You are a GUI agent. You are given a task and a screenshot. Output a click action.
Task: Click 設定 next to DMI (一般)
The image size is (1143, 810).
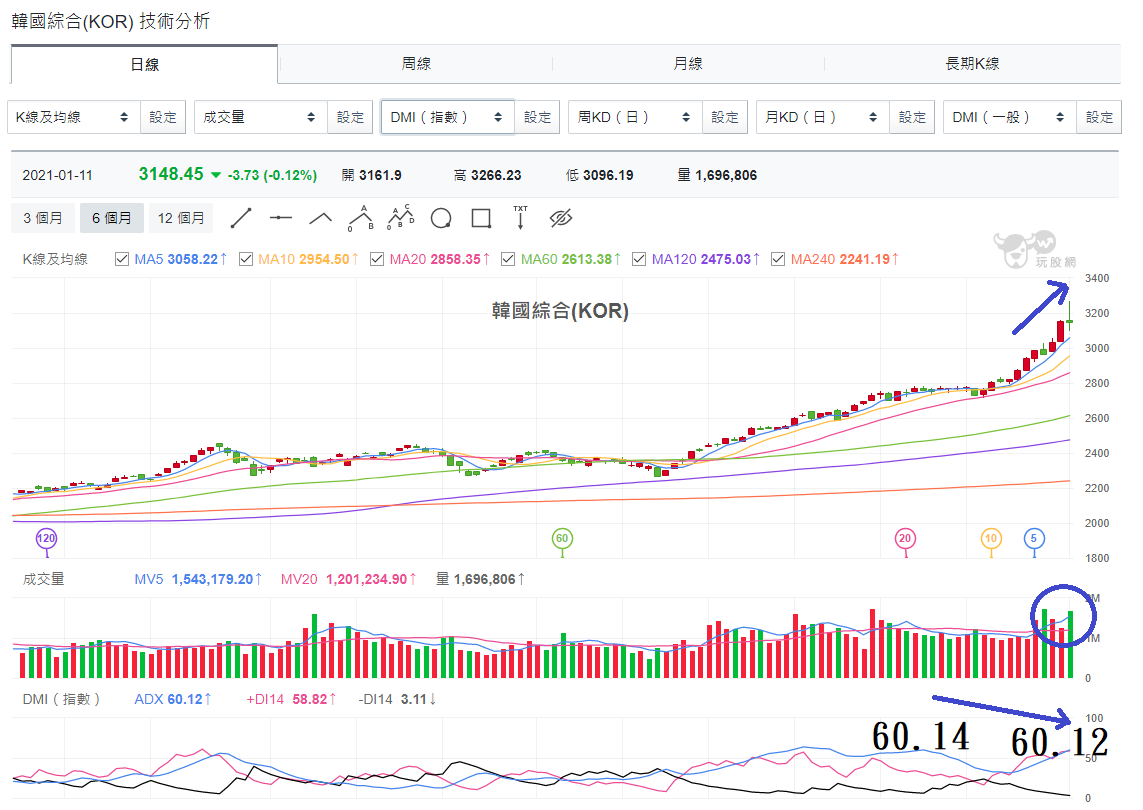point(1099,117)
